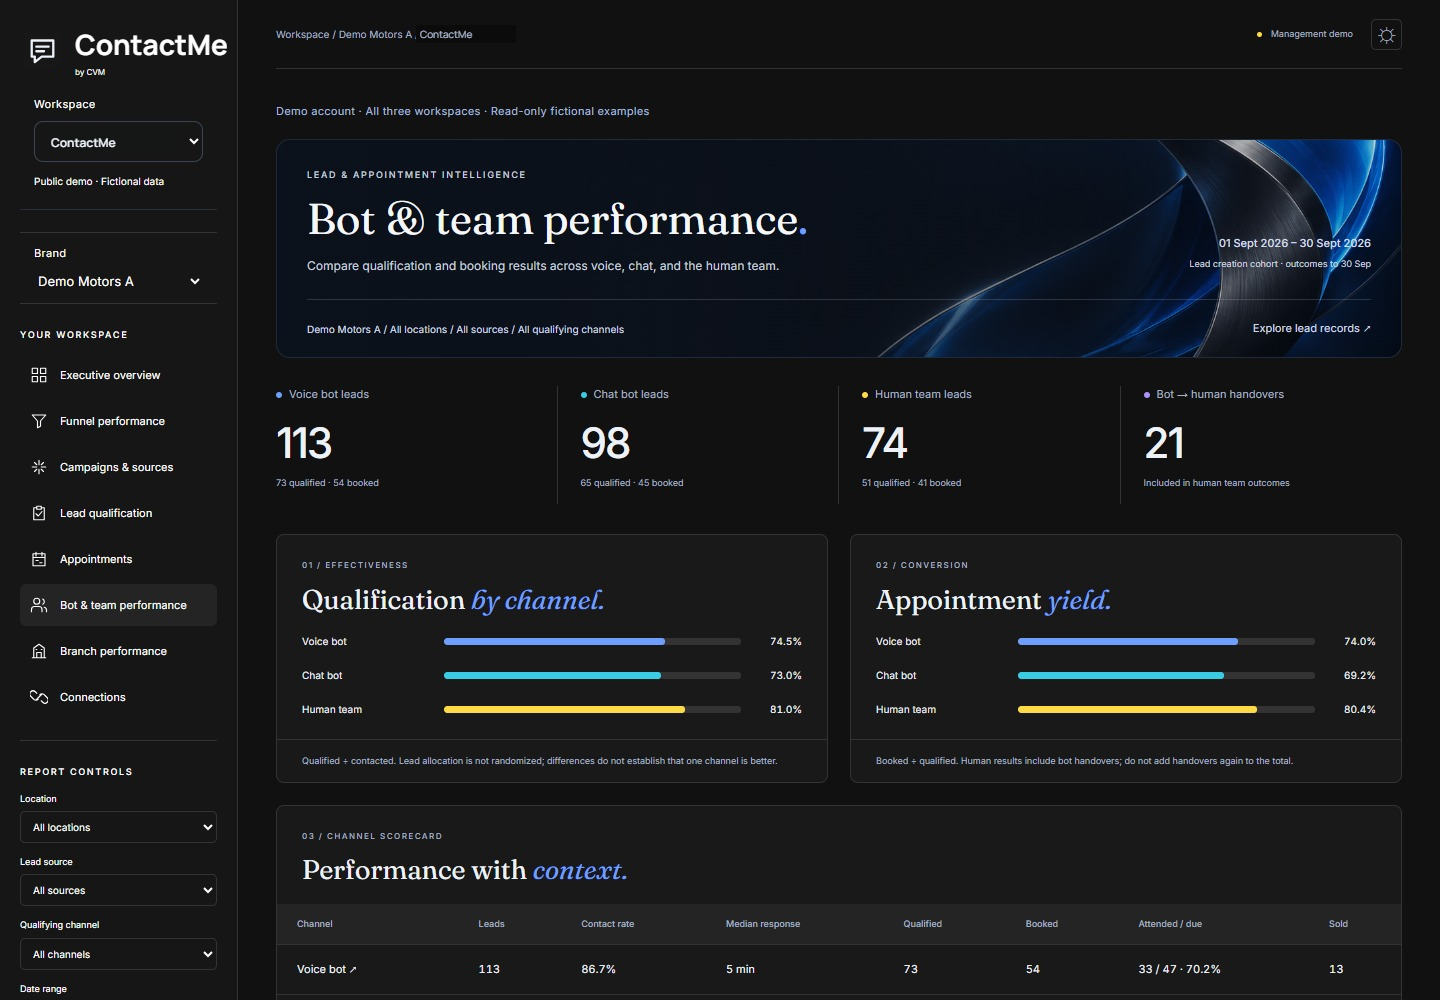Click the Executive overview grid icon
This screenshot has height=1000, width=1440.
tap(39, 375)
